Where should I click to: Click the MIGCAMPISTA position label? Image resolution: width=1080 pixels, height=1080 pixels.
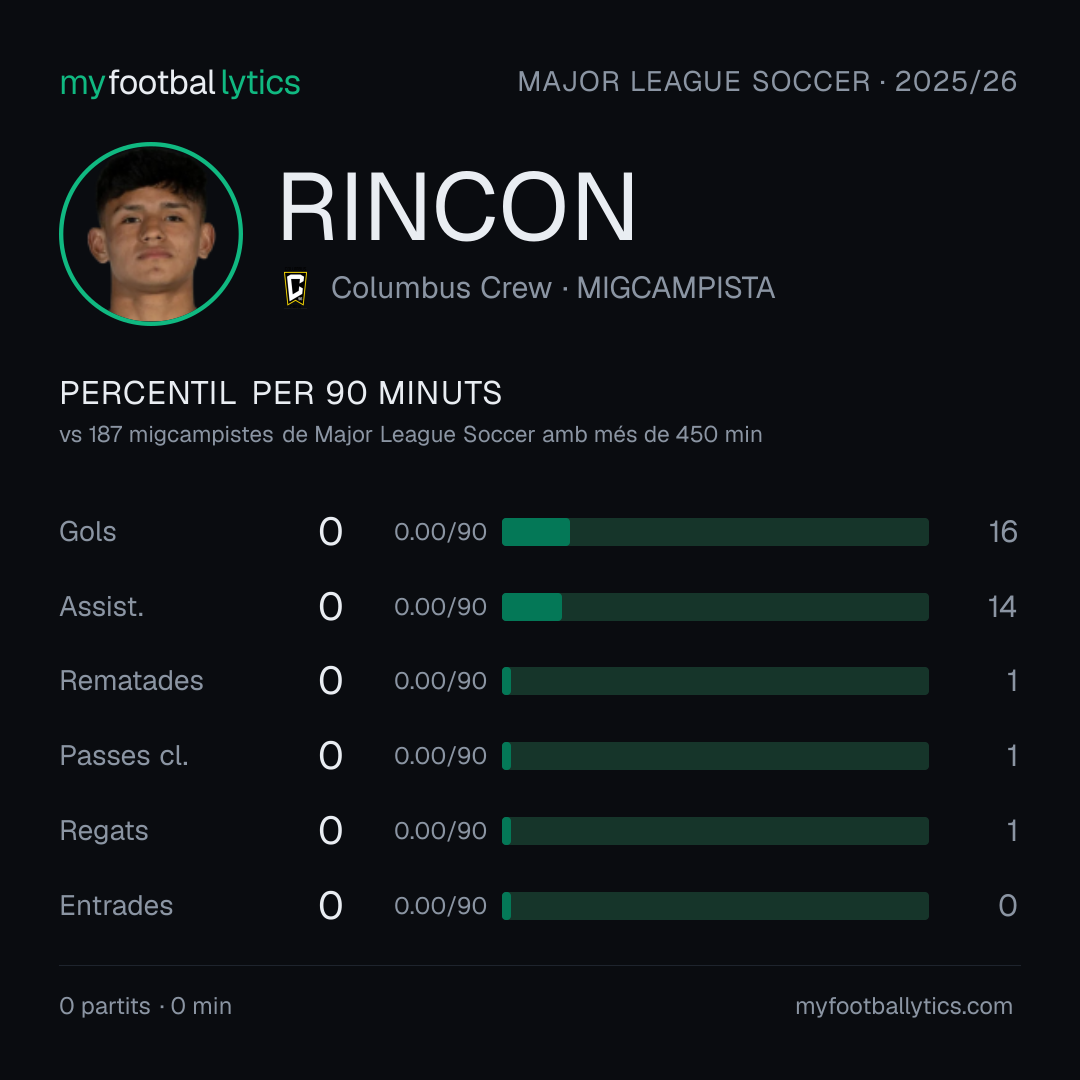(x=676, y=288)
